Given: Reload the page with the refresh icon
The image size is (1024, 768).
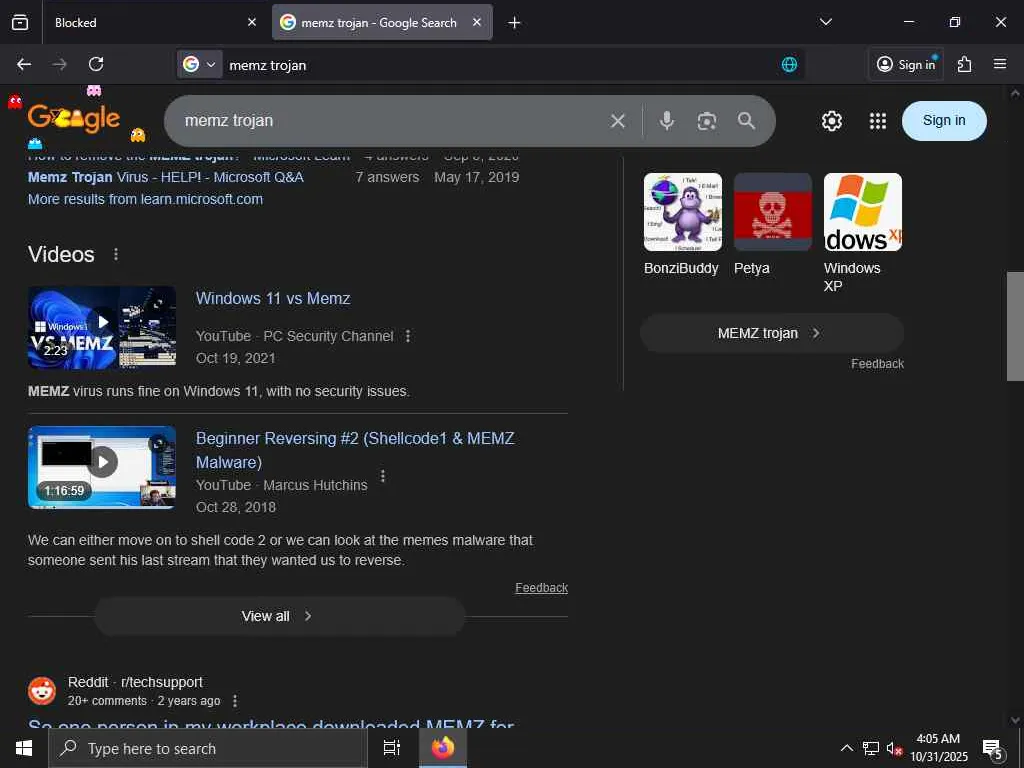Looking at the screenshot, I should [x=96, y=64].
